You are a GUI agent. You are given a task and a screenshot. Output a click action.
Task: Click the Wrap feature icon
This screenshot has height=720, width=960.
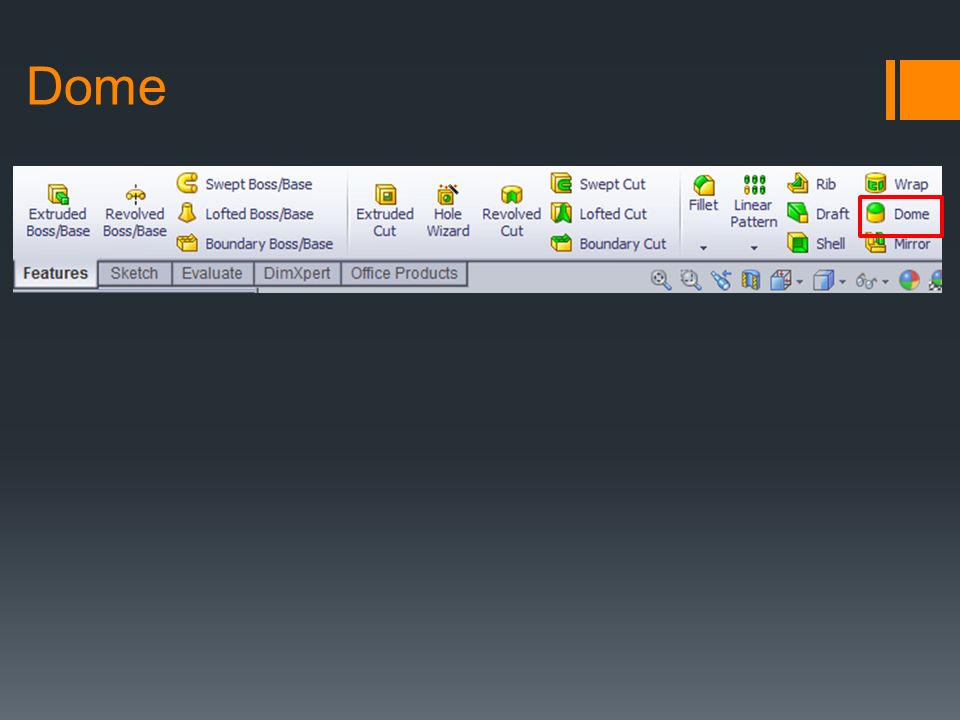click(876, 183)
